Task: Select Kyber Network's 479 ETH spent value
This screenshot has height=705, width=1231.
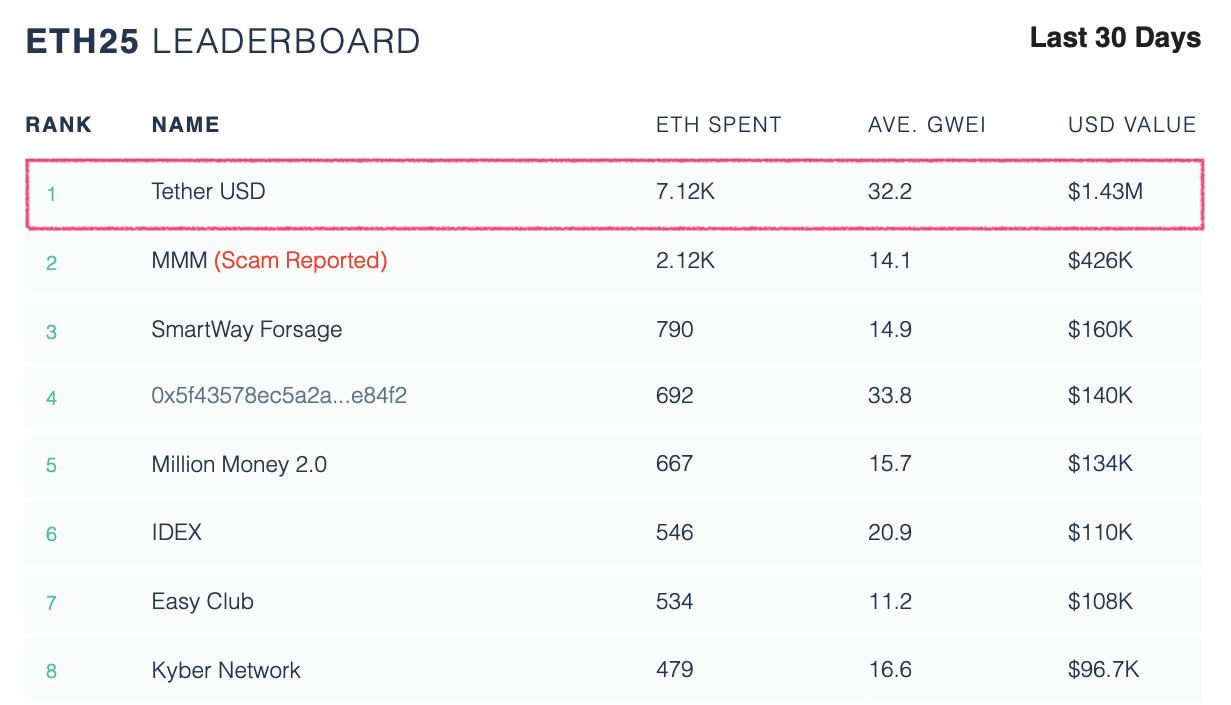Action: click(x=675, y=670)
